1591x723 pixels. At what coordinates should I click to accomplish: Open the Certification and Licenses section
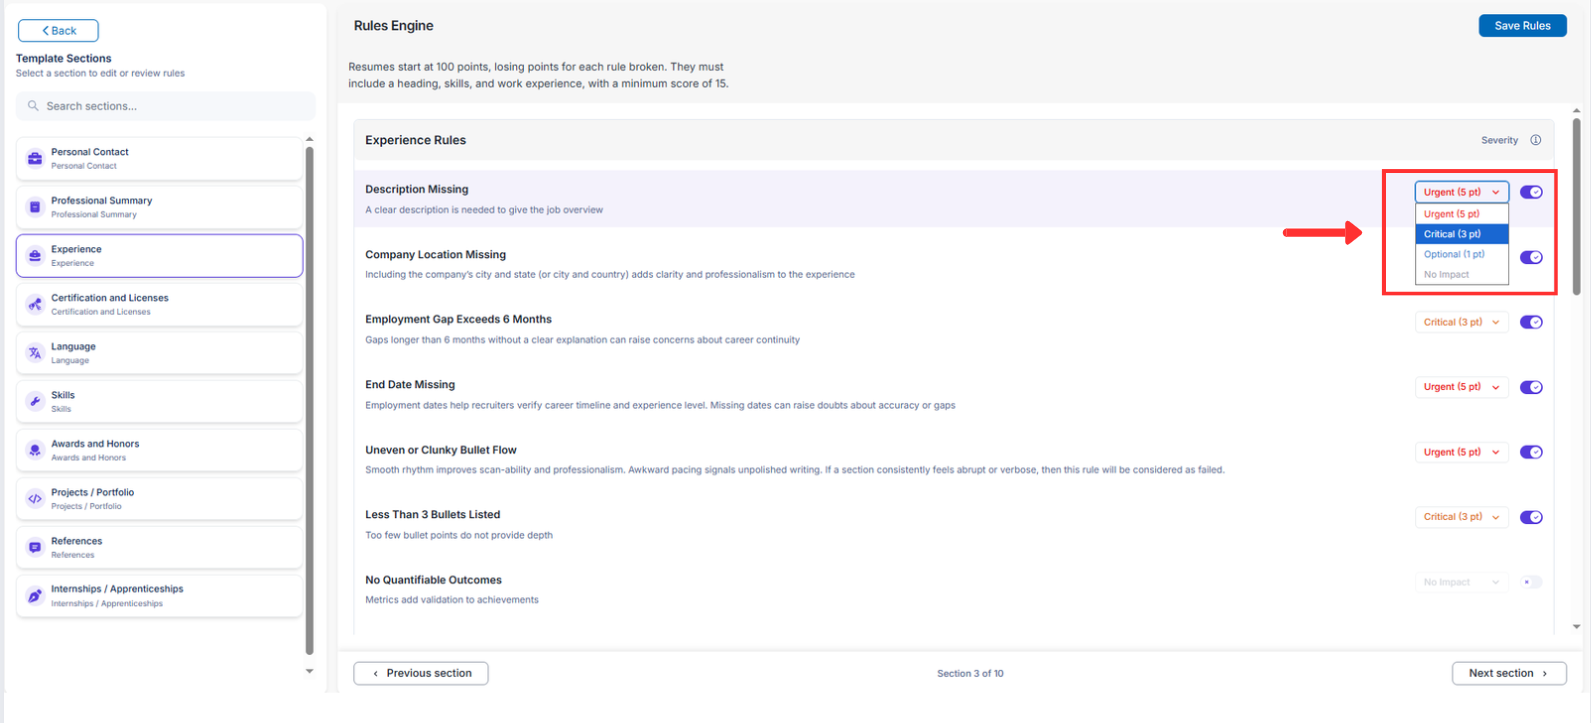[159, 304]
